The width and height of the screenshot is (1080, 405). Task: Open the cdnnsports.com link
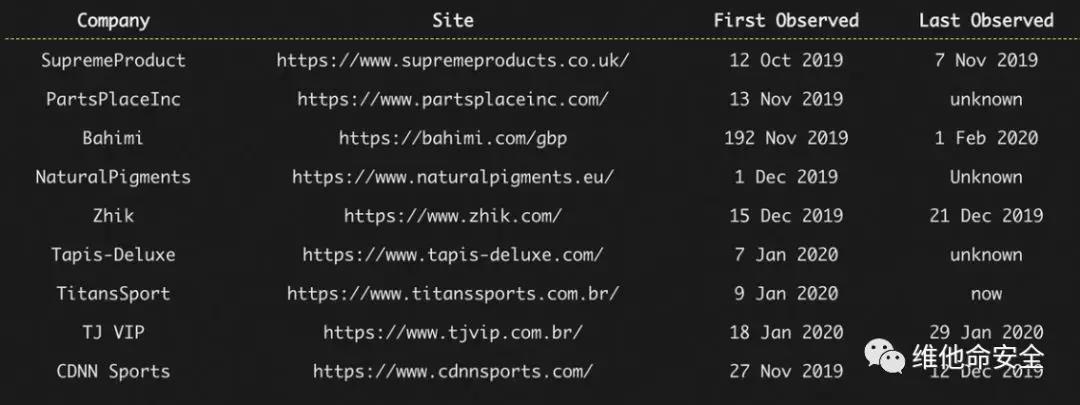point(453,372)
